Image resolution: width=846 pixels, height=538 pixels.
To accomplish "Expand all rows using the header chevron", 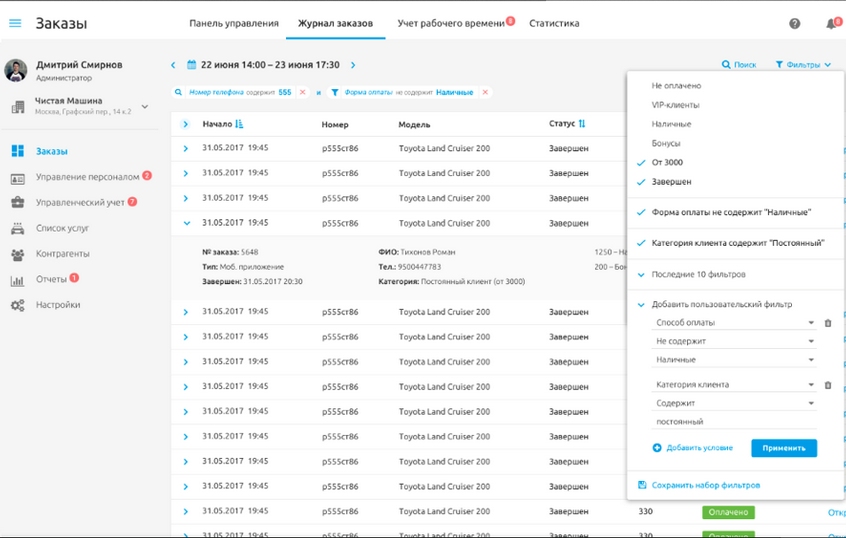I will click(x=185, y=125).
